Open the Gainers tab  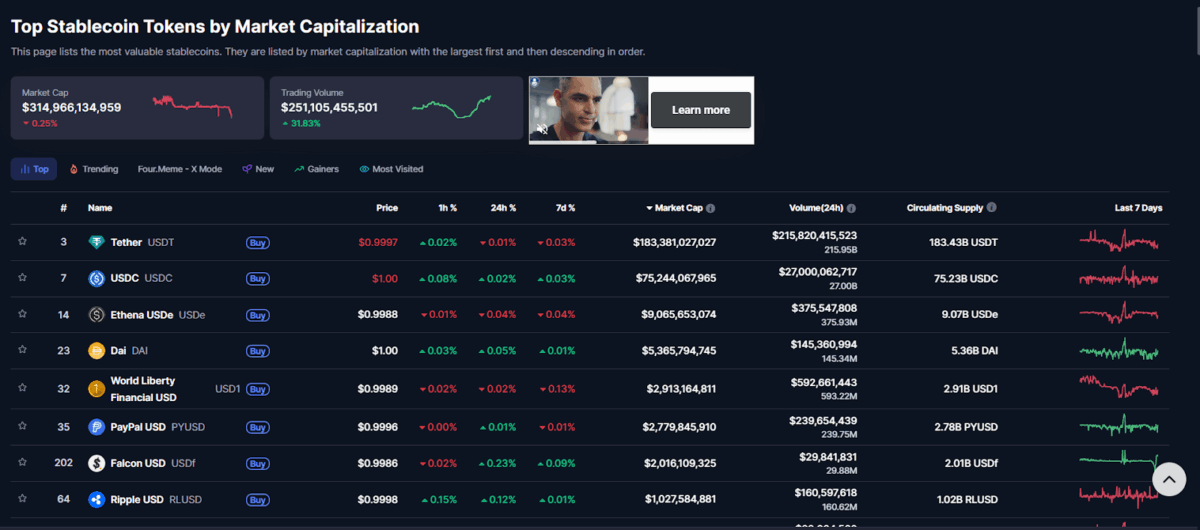pyautogui.click(x=316, y=169)
